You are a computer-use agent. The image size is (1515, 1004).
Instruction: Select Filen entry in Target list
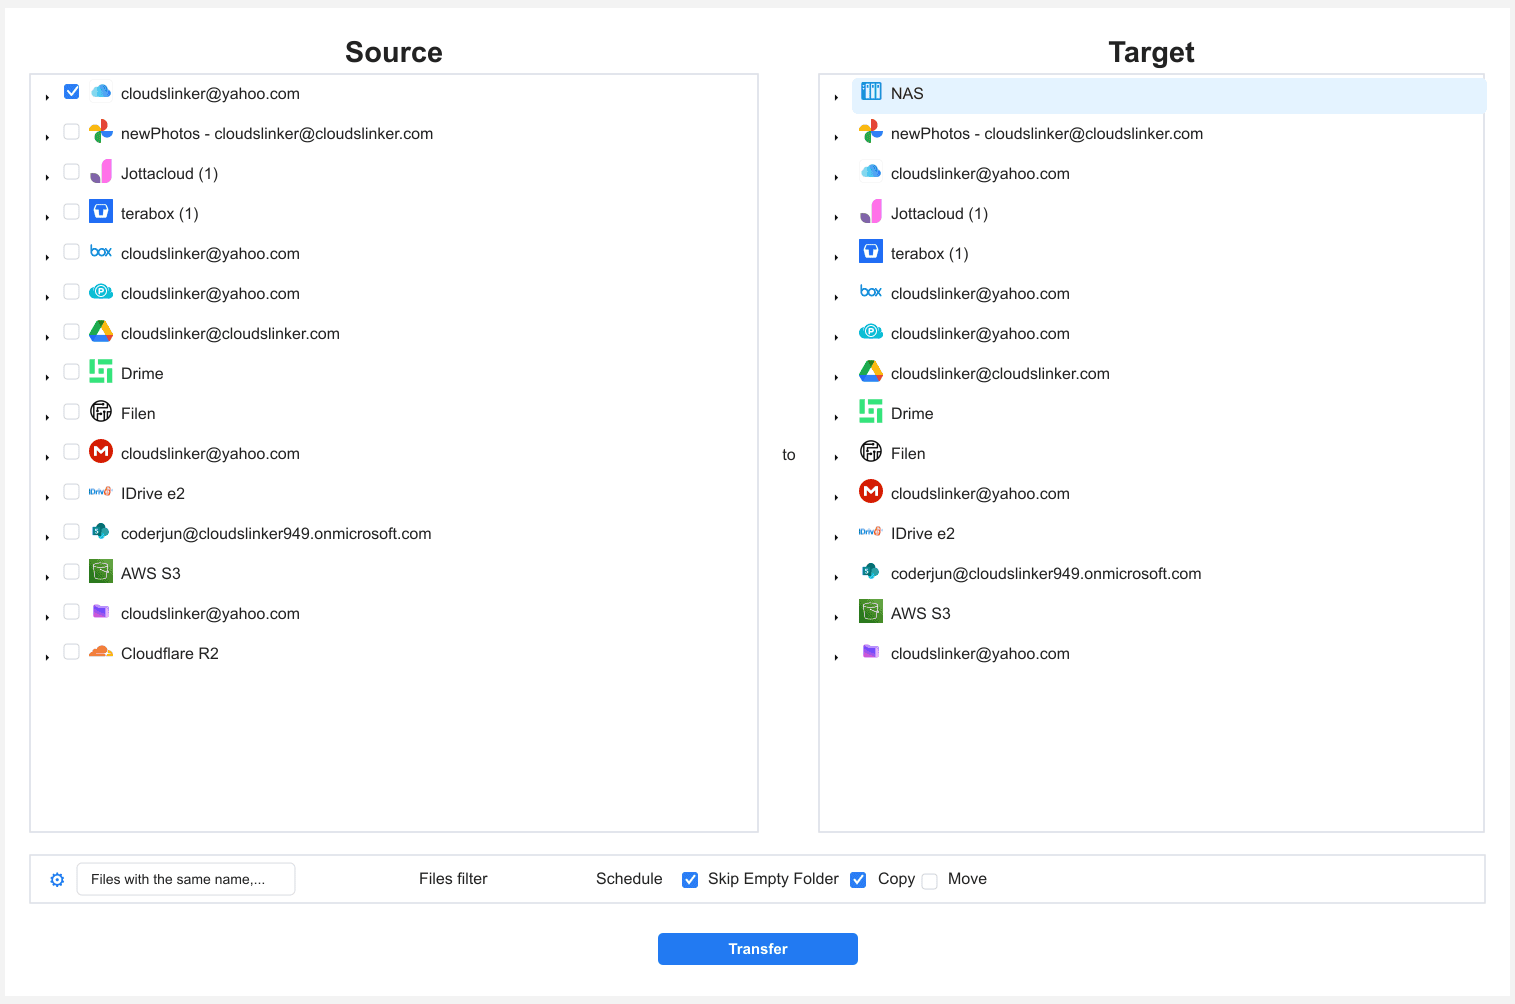(908, 454)
